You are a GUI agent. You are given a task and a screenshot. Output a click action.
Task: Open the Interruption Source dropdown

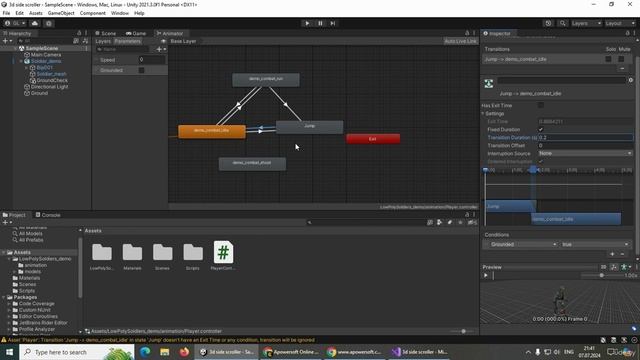click(x=585, y=153)
